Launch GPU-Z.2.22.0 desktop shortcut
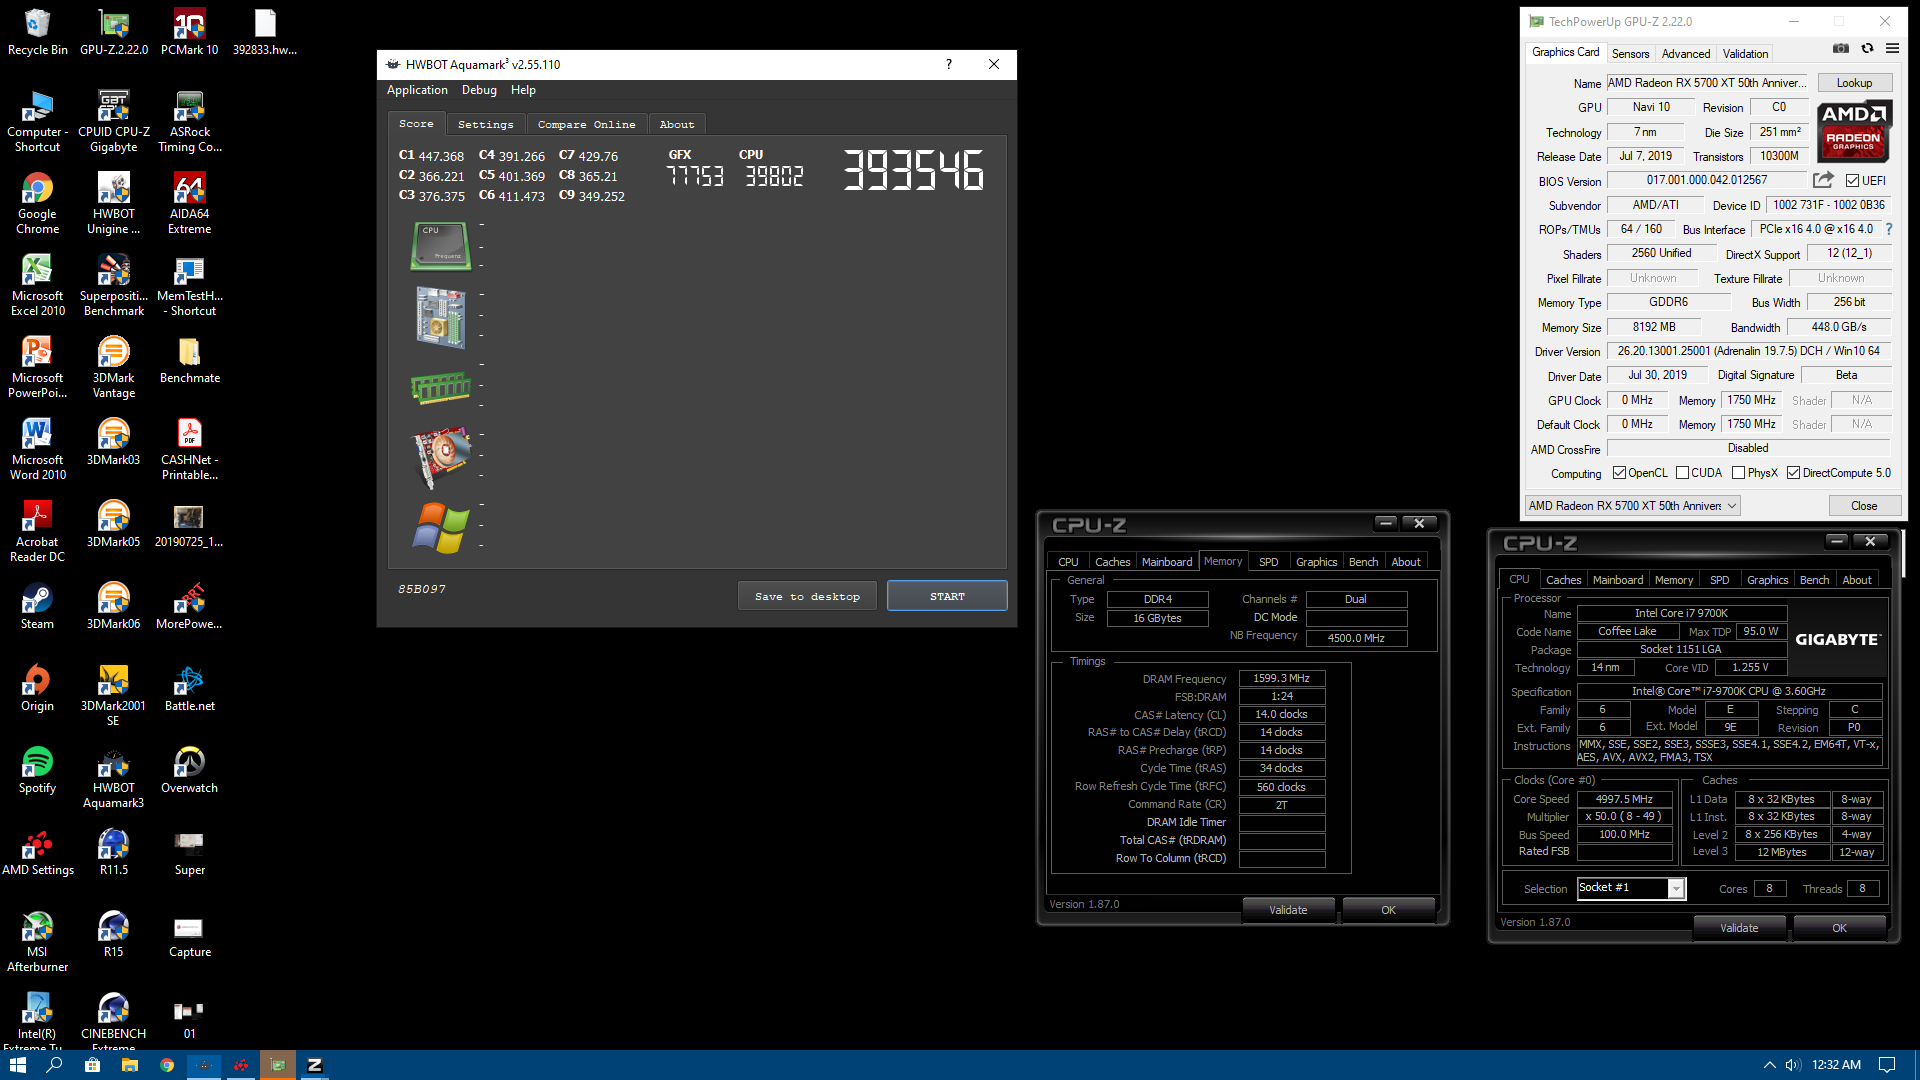The image size is (1920, 1080). (114, 32)
